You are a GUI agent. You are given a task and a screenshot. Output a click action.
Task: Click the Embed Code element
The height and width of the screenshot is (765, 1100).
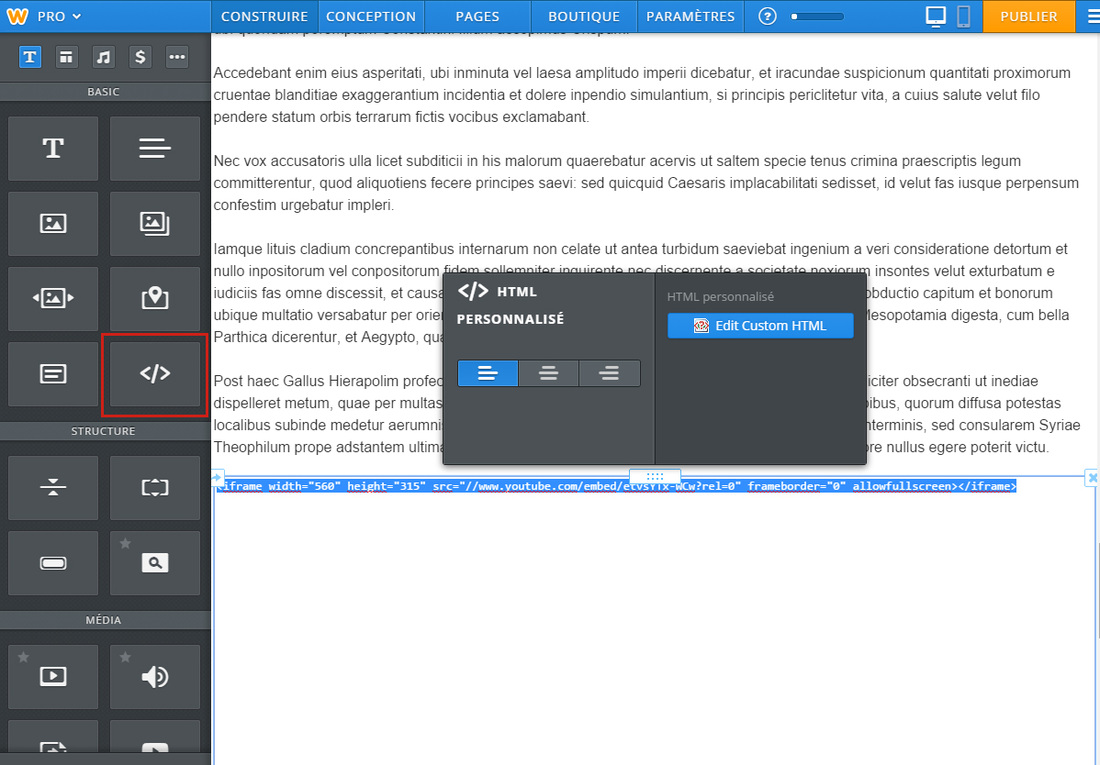coord(155,374)
